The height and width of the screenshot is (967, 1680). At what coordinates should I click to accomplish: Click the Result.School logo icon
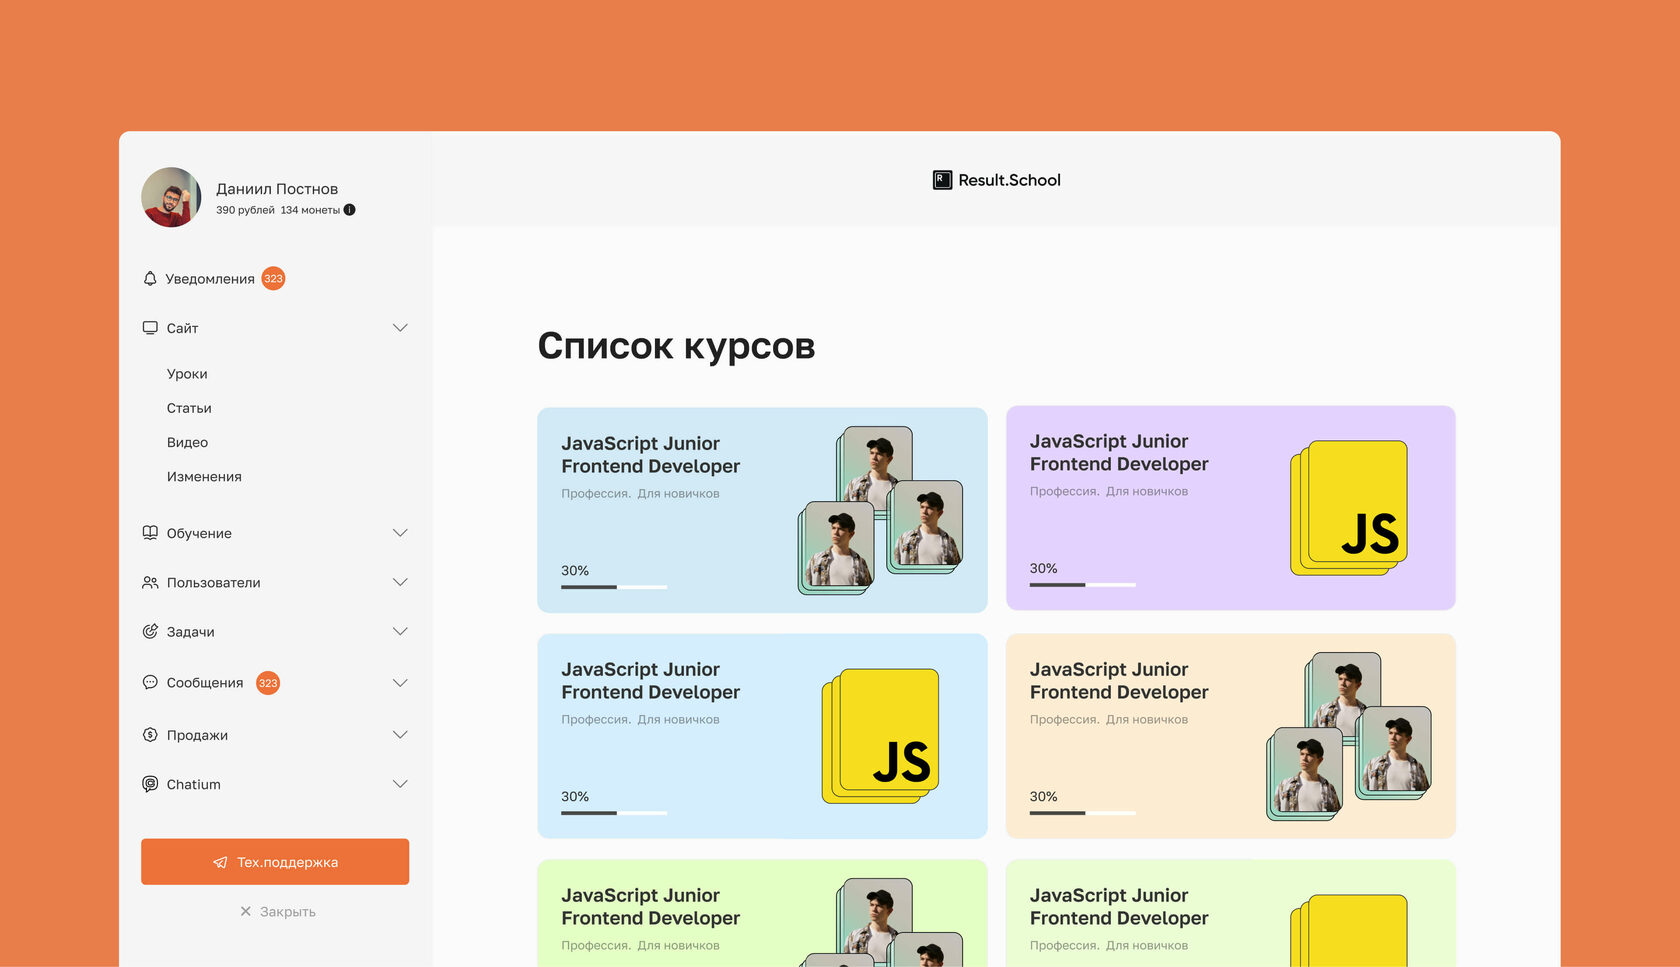(942, 180)
